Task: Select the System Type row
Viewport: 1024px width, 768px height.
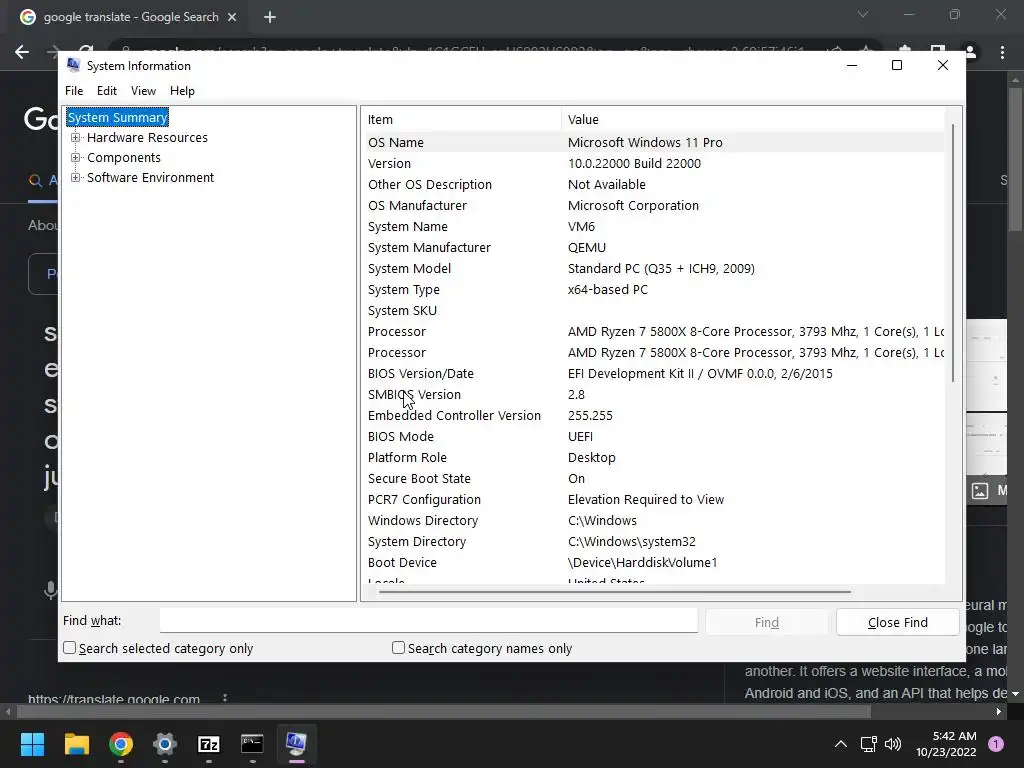Action: pos(655,289)
